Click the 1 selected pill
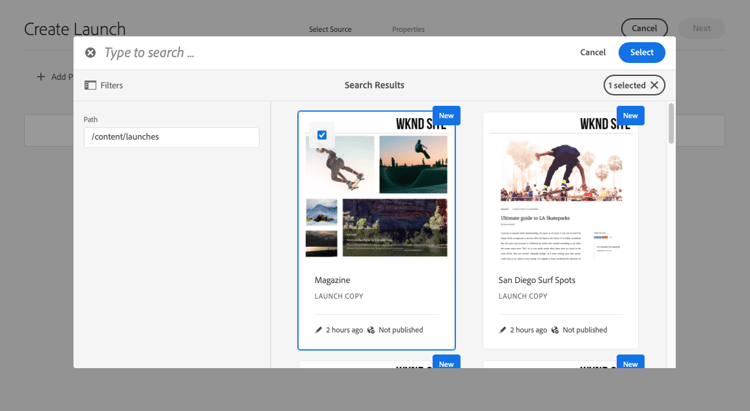The height and width of the screenshot is (411, 750). pyautogui.click(x=634, y=85)
